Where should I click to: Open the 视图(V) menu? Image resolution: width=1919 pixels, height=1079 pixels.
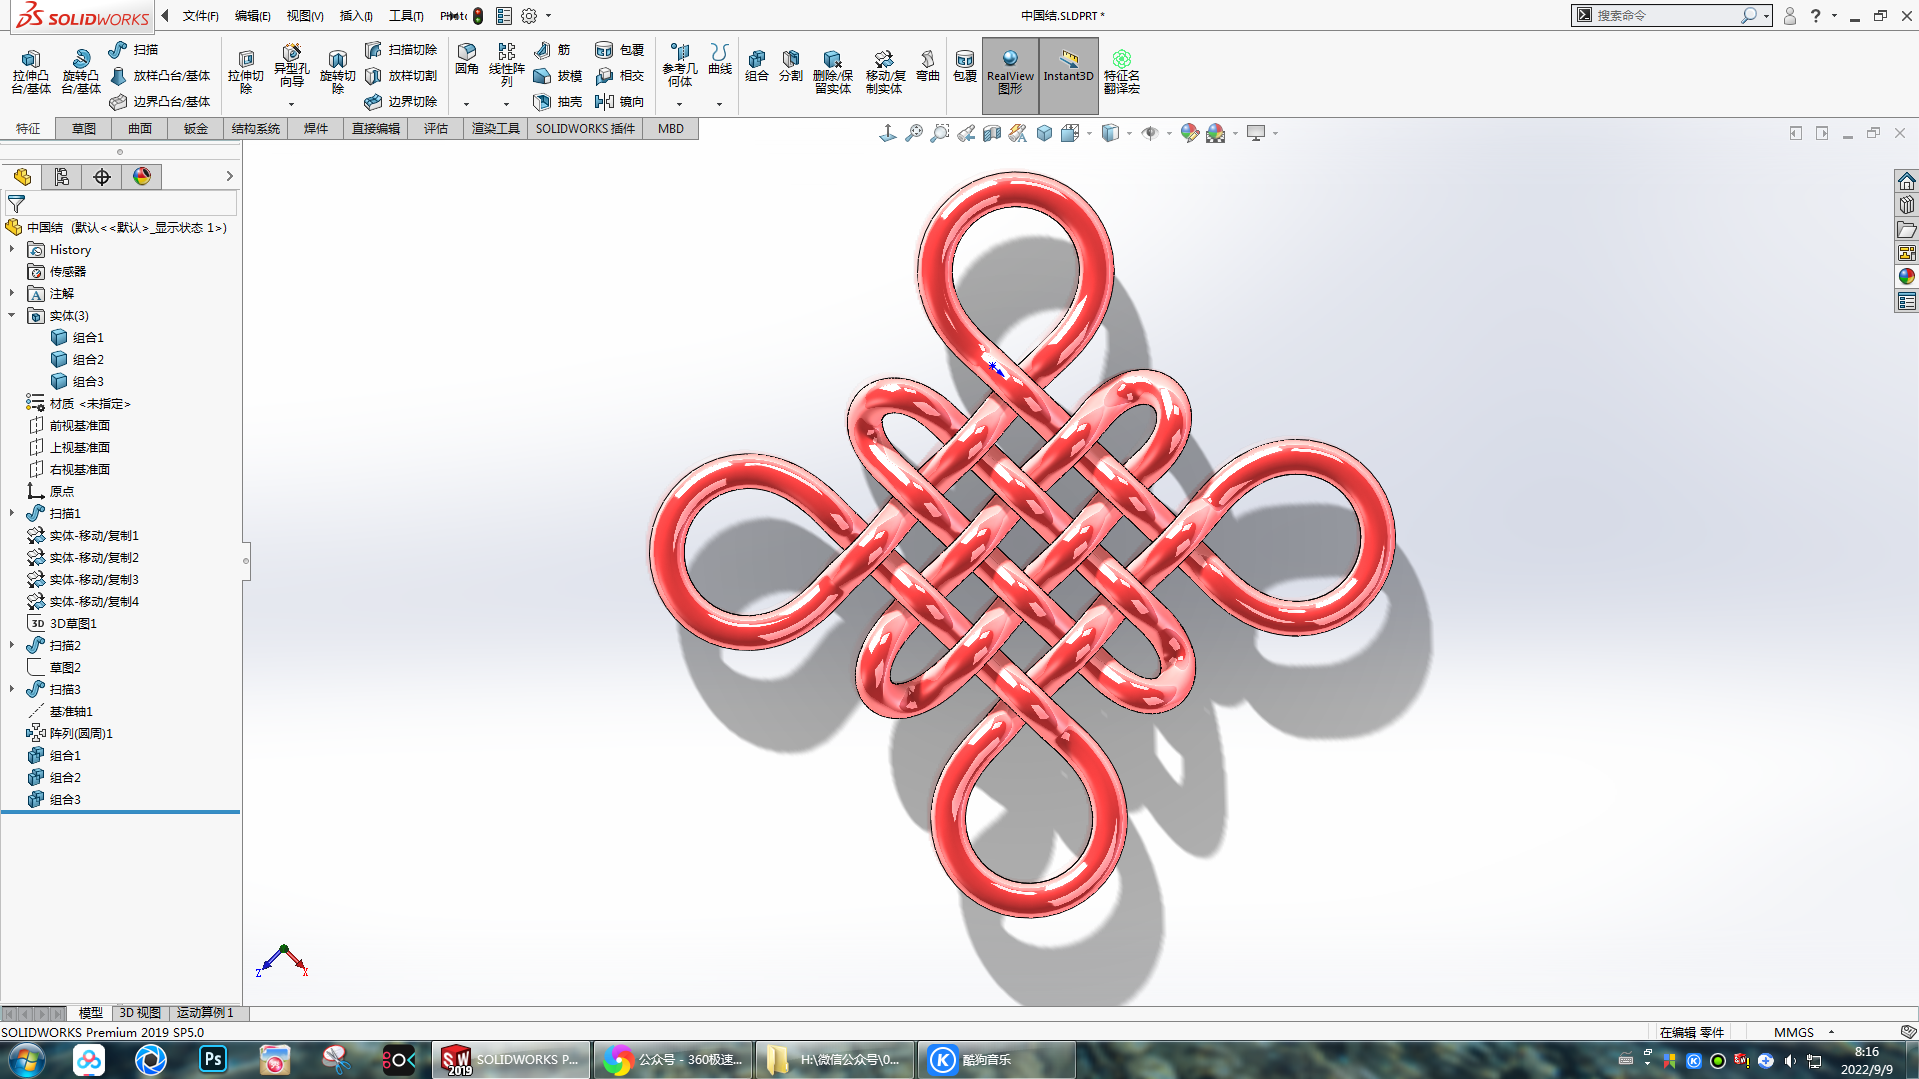[x=304, y=16]
